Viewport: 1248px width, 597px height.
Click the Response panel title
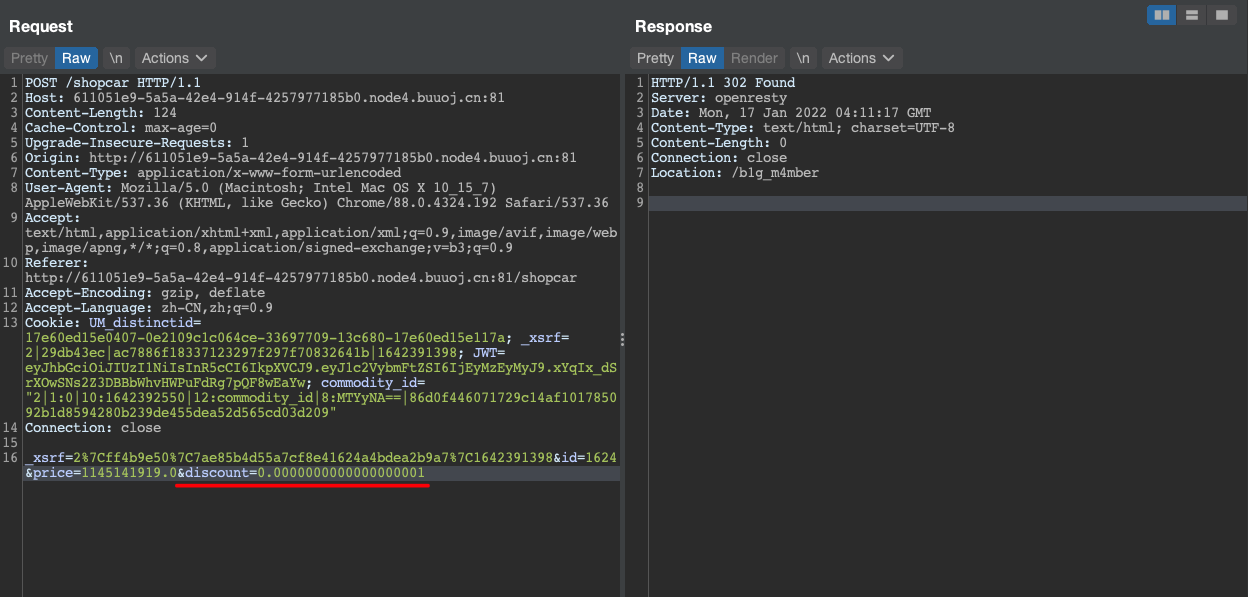click(x=673, y=26)
